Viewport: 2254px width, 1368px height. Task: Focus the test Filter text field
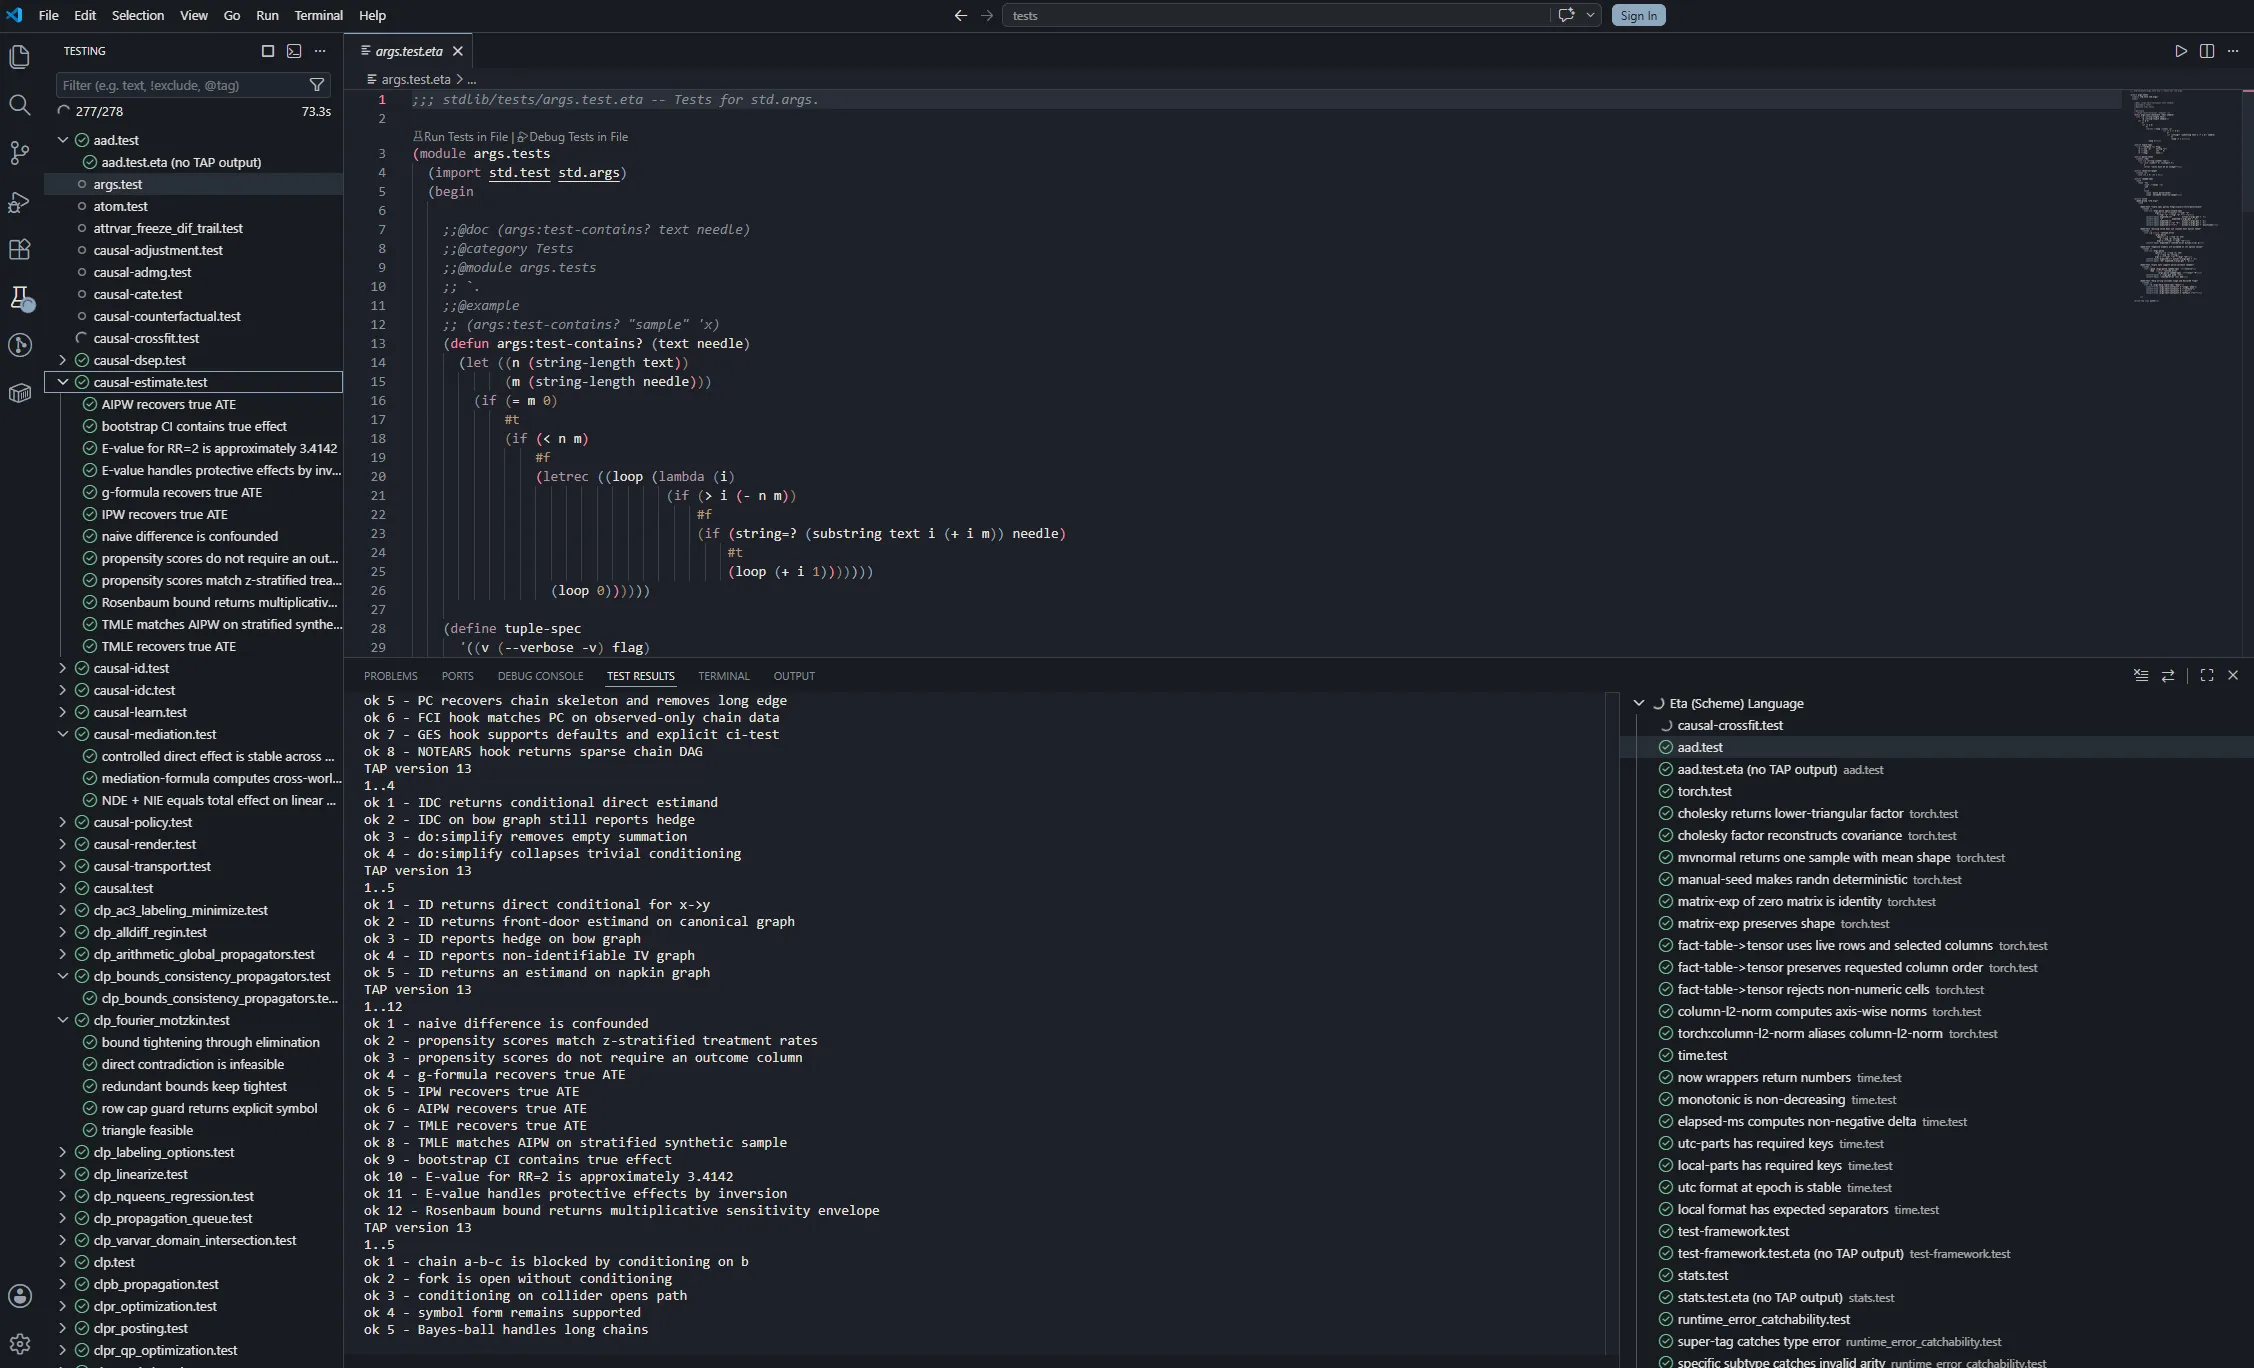(x=180, y=85)
